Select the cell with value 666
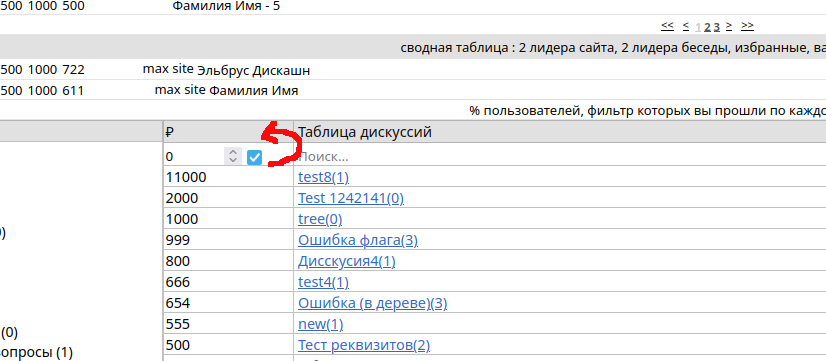Screen dimensions: 826x361 pos(228,282)
